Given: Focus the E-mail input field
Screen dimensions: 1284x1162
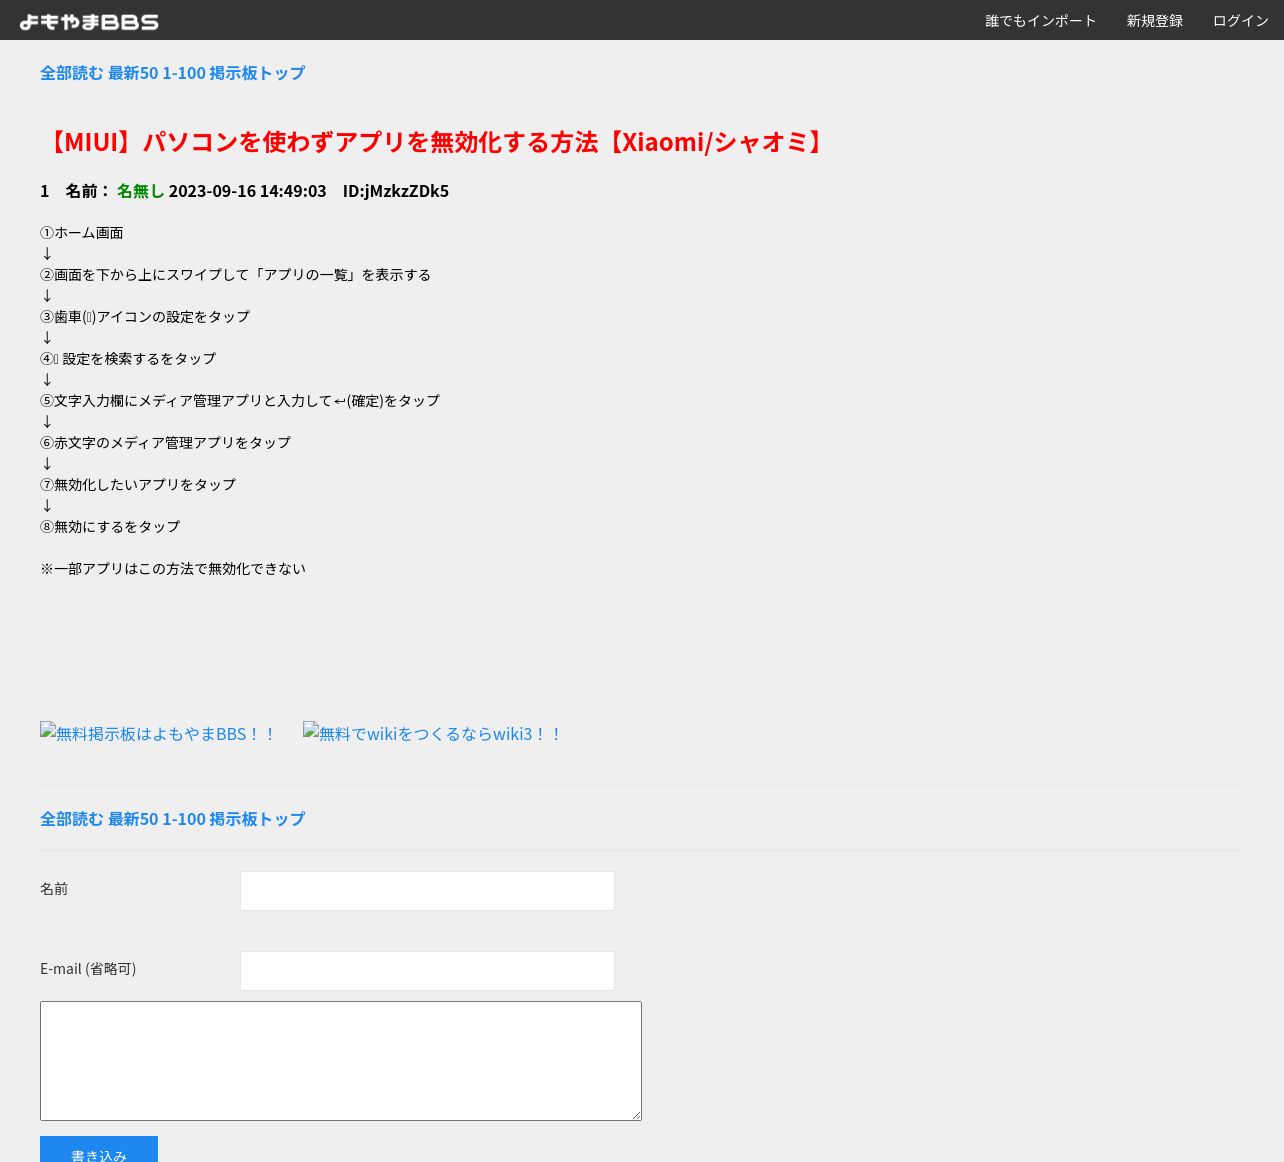Looking at the screenshot, I should (427, 971).
